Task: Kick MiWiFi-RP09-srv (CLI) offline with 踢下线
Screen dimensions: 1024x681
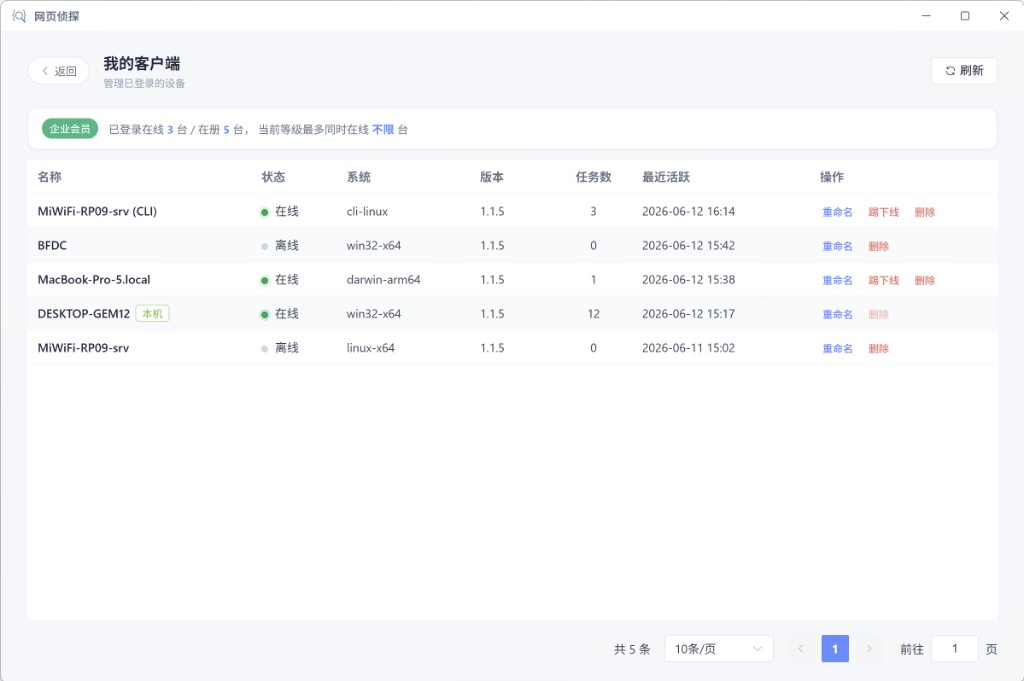Action: tap(884, 212)
